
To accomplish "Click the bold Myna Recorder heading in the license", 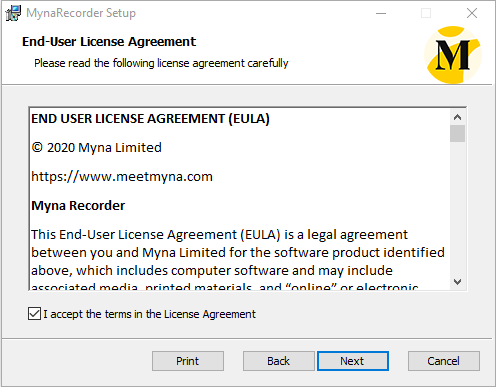I will pyautogui.click(x=78, y=206).
